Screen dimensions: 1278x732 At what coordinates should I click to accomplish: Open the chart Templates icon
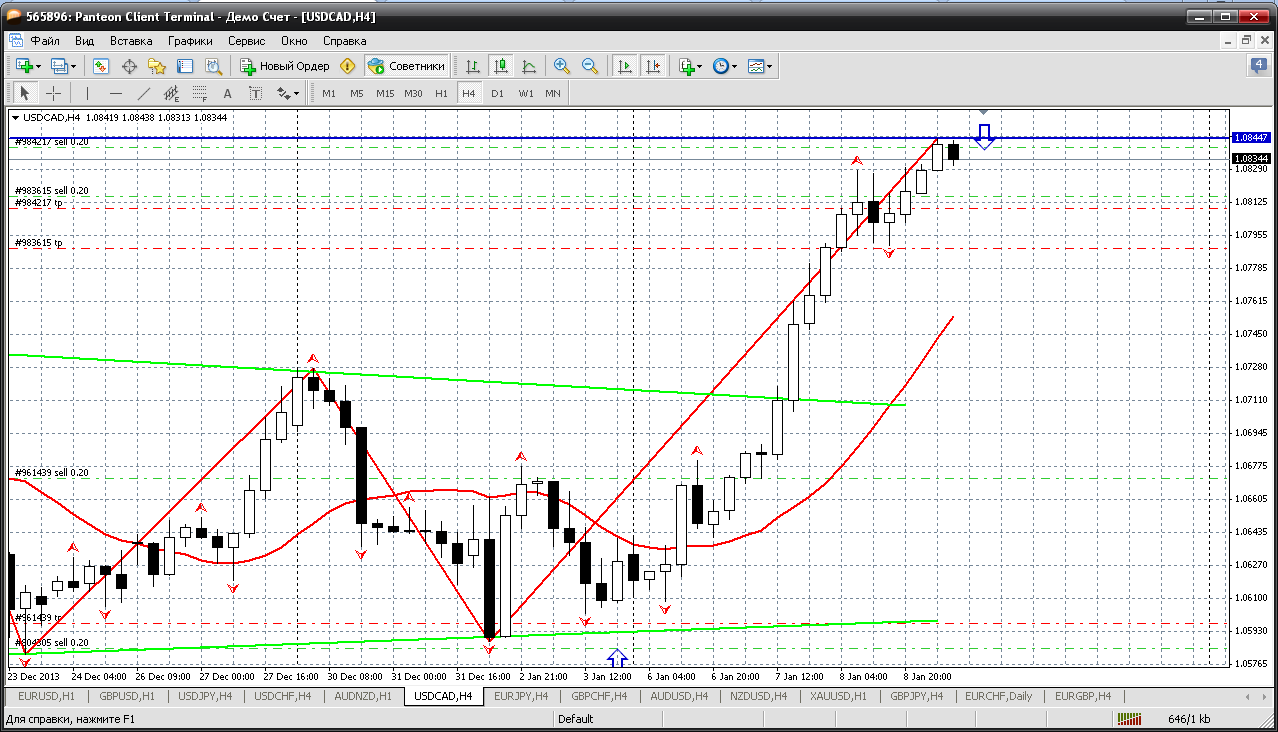point(756,66)
